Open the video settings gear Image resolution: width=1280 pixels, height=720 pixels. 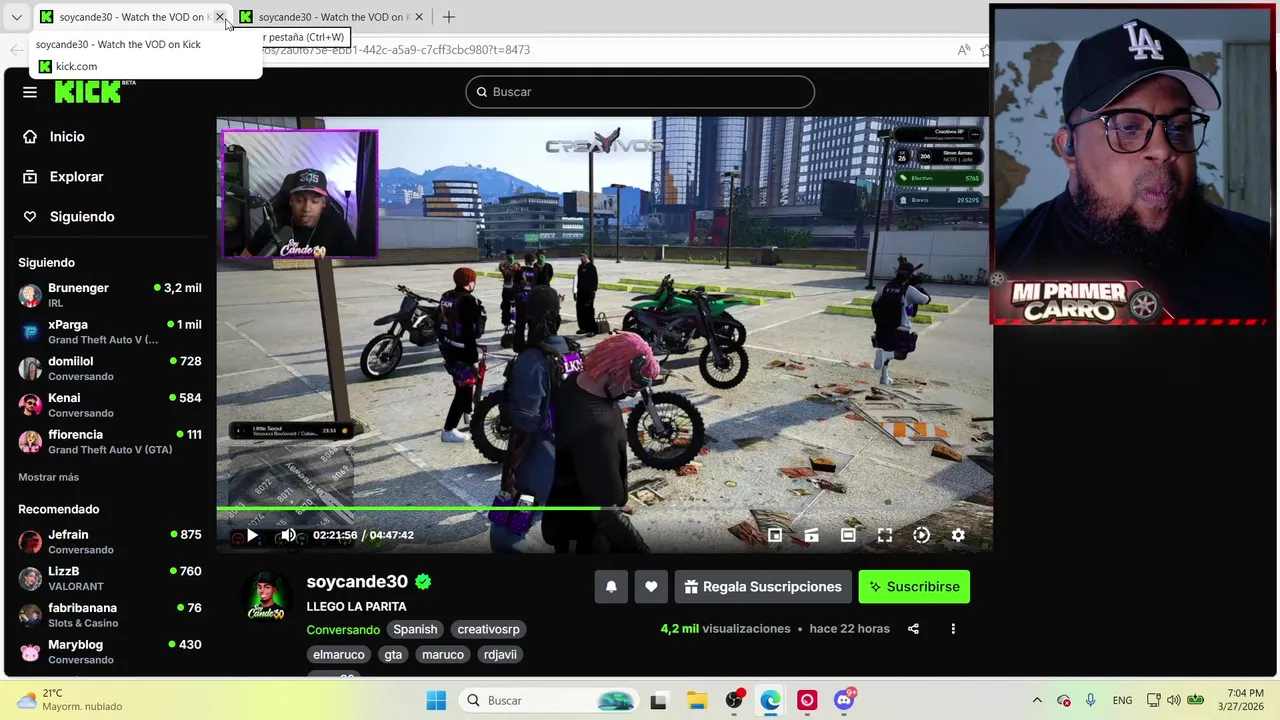coord(958,536)
